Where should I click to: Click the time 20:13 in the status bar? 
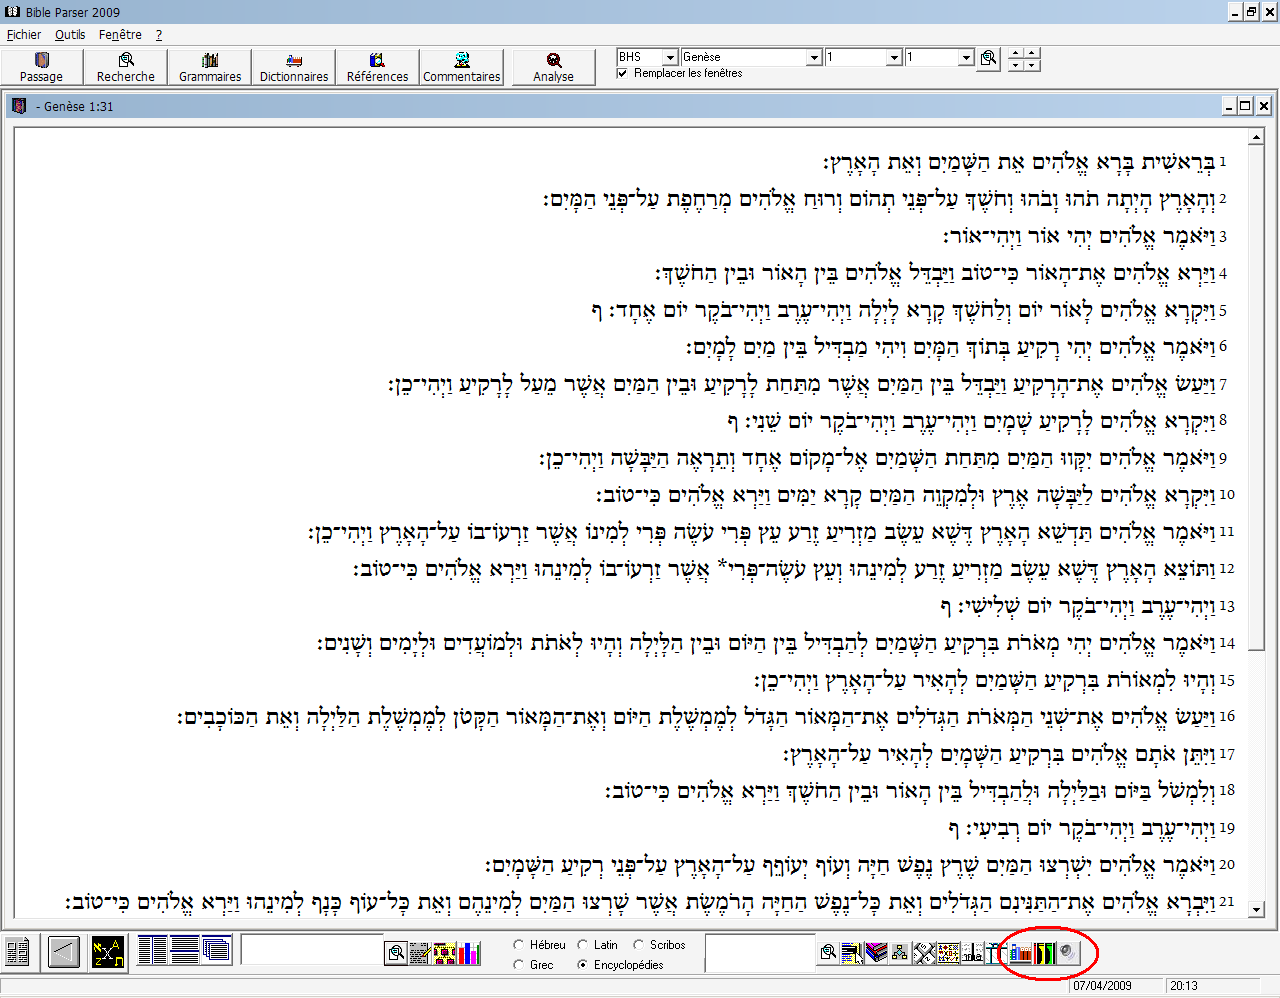(x=1184, y=985)
